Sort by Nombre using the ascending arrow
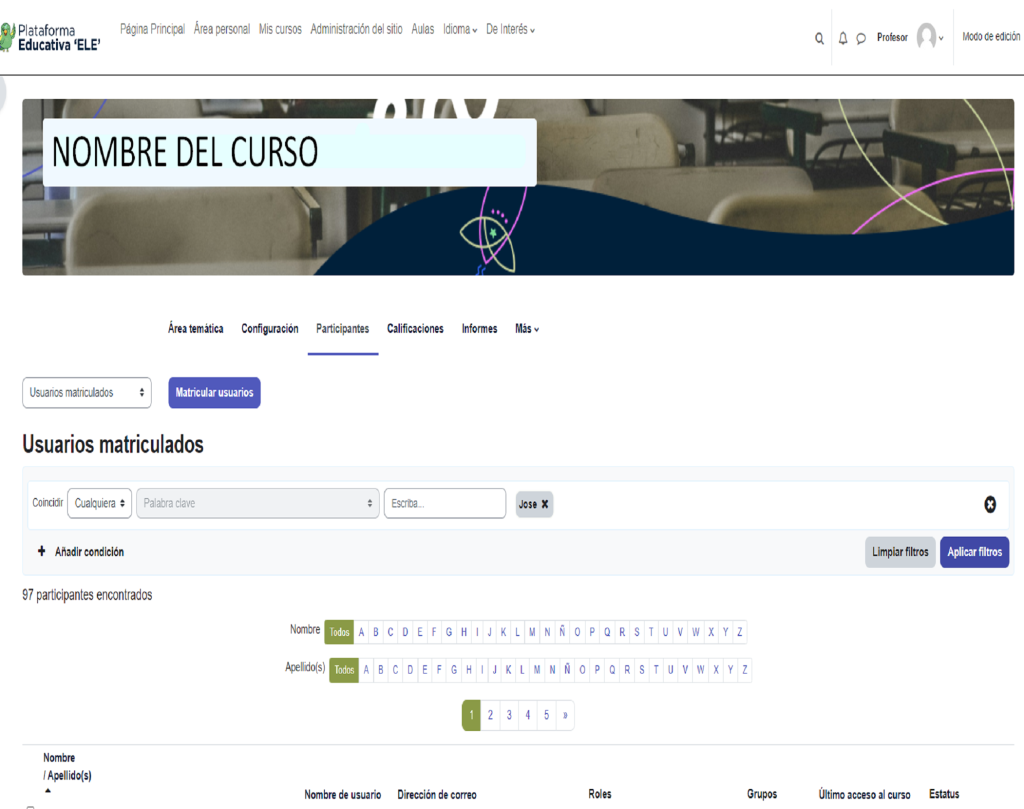 click(x=48, y=791)
